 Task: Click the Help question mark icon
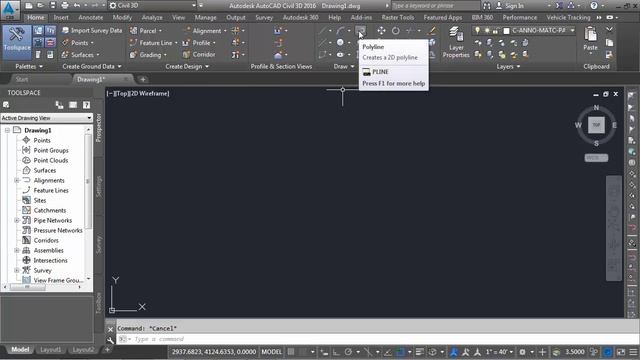tap(594, 5)
